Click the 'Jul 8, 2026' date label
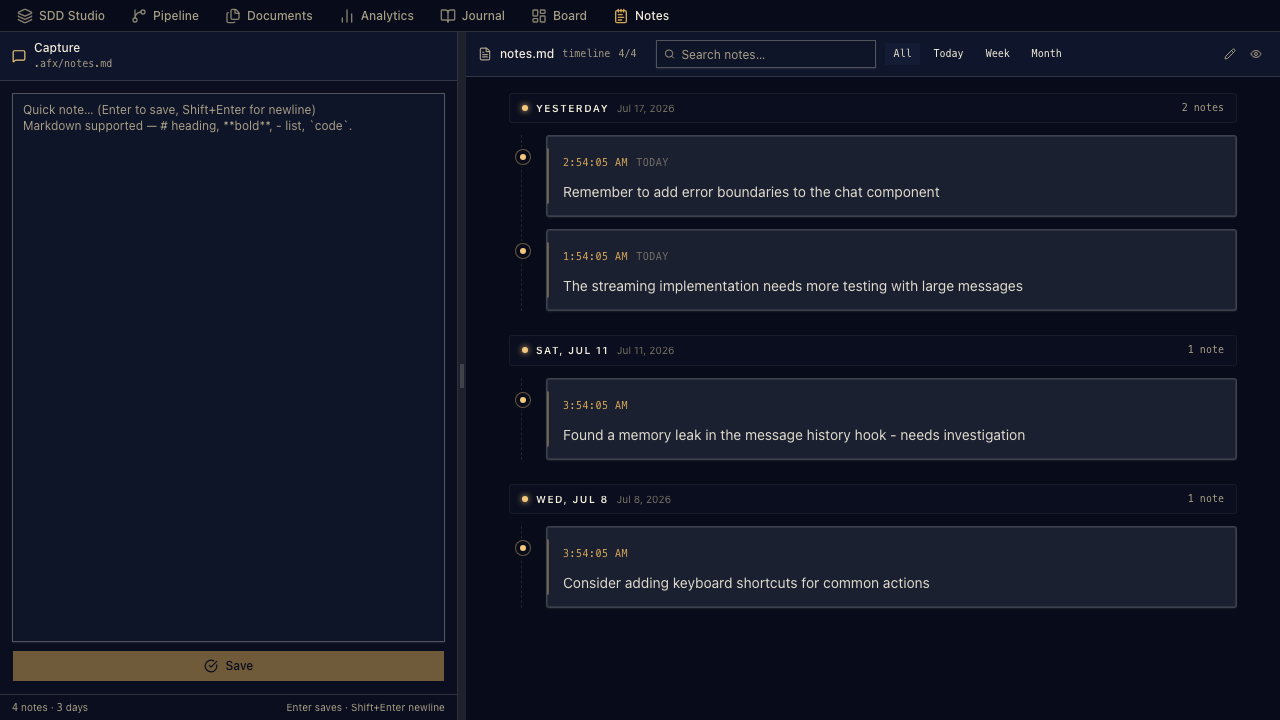This screenshot has height=720, width=1280. pyautogui.click(x=644, y=499)
